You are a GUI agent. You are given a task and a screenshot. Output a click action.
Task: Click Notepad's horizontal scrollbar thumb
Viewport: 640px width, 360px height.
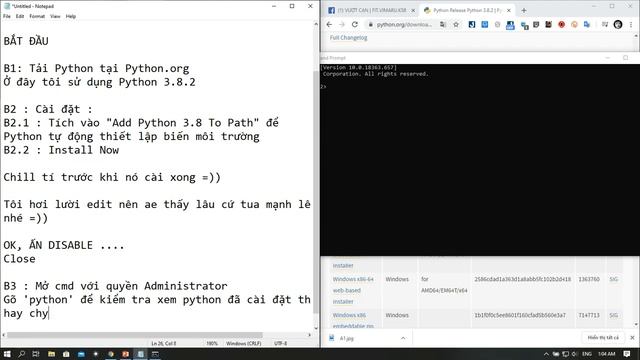[x=135, y=335]
